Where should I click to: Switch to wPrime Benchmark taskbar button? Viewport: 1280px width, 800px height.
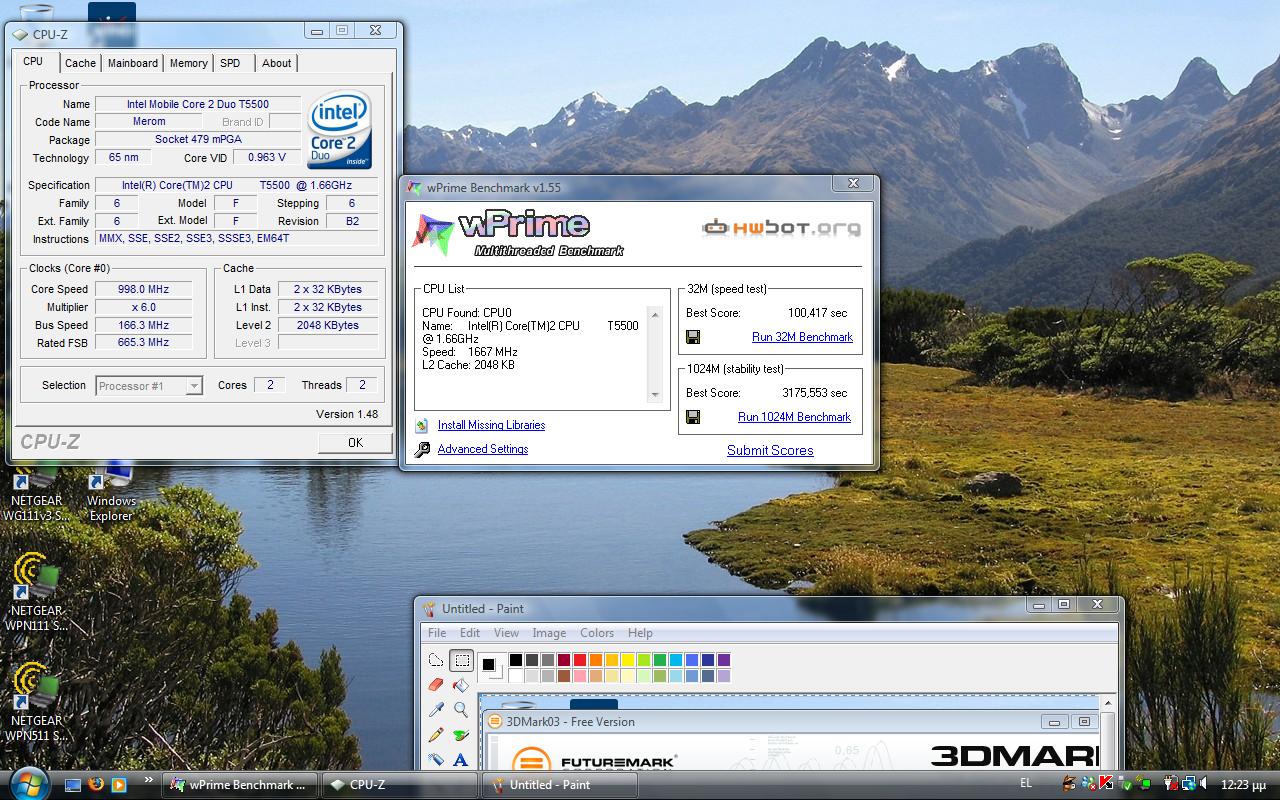[240, 785]
